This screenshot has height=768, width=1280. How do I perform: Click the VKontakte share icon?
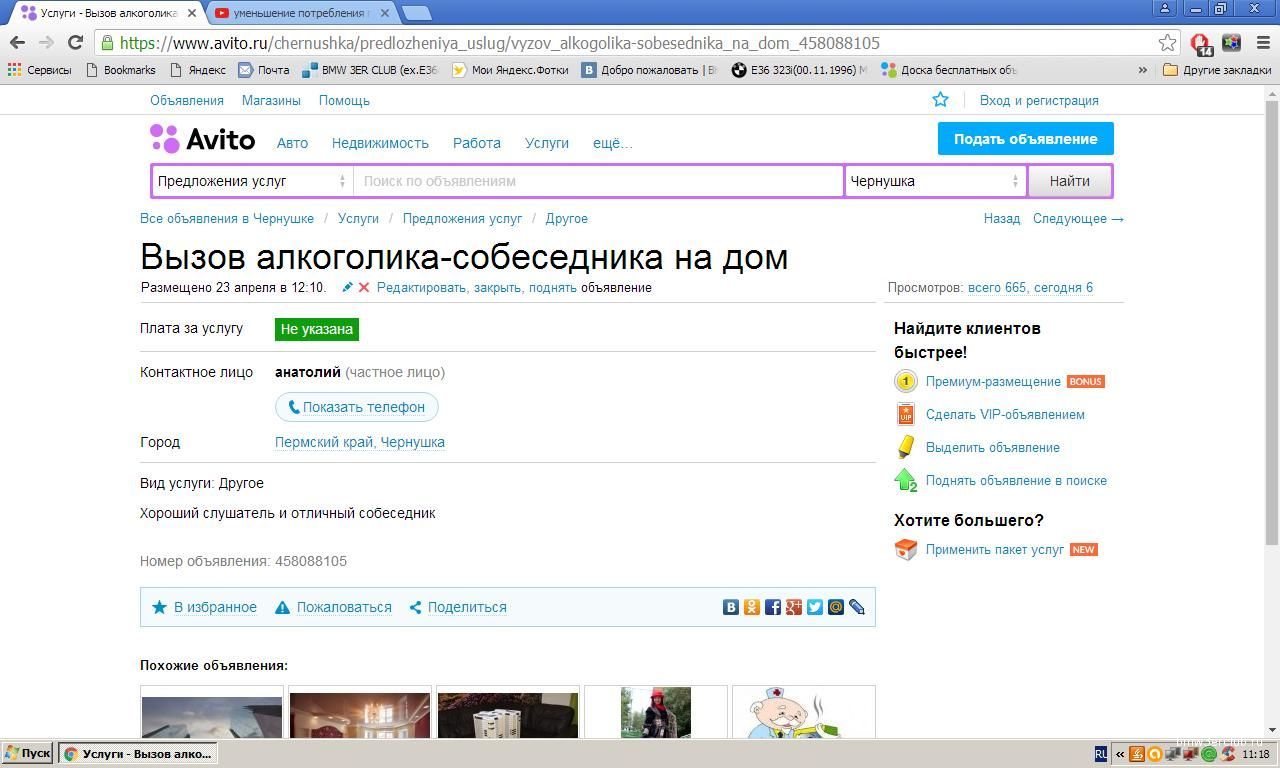(731, 607)
